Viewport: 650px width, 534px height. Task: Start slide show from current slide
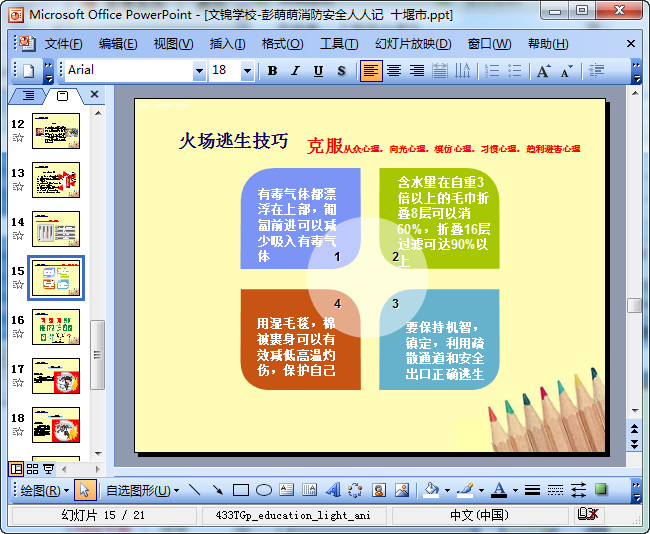(49, 469)
